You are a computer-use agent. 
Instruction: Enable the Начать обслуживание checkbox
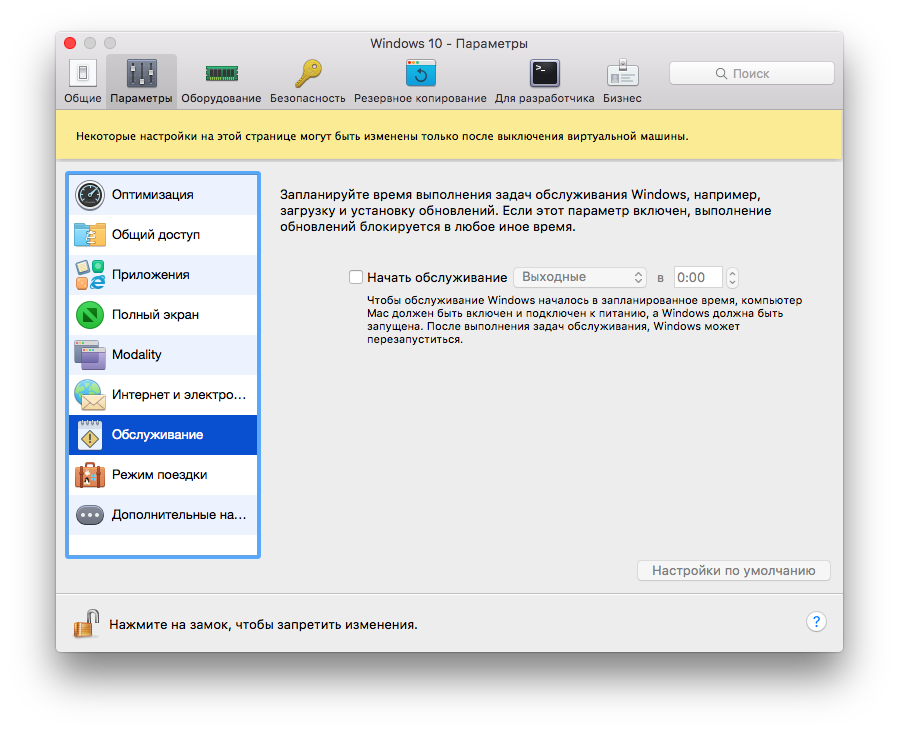pos(356,277)
